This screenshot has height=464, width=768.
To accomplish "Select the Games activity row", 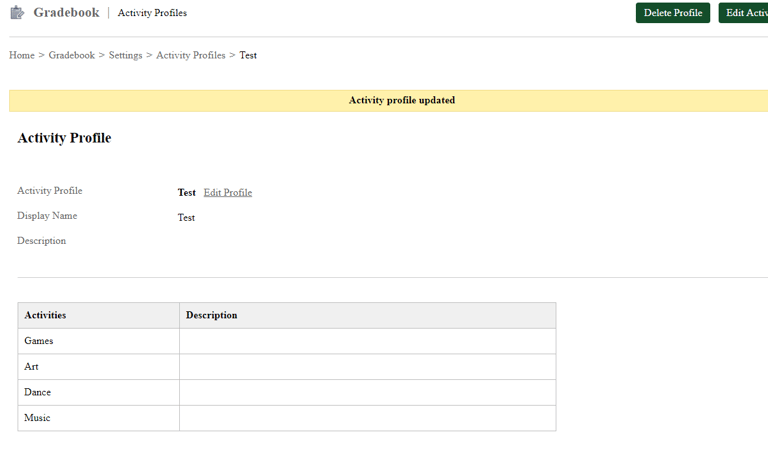I will (x=39, y=341).
